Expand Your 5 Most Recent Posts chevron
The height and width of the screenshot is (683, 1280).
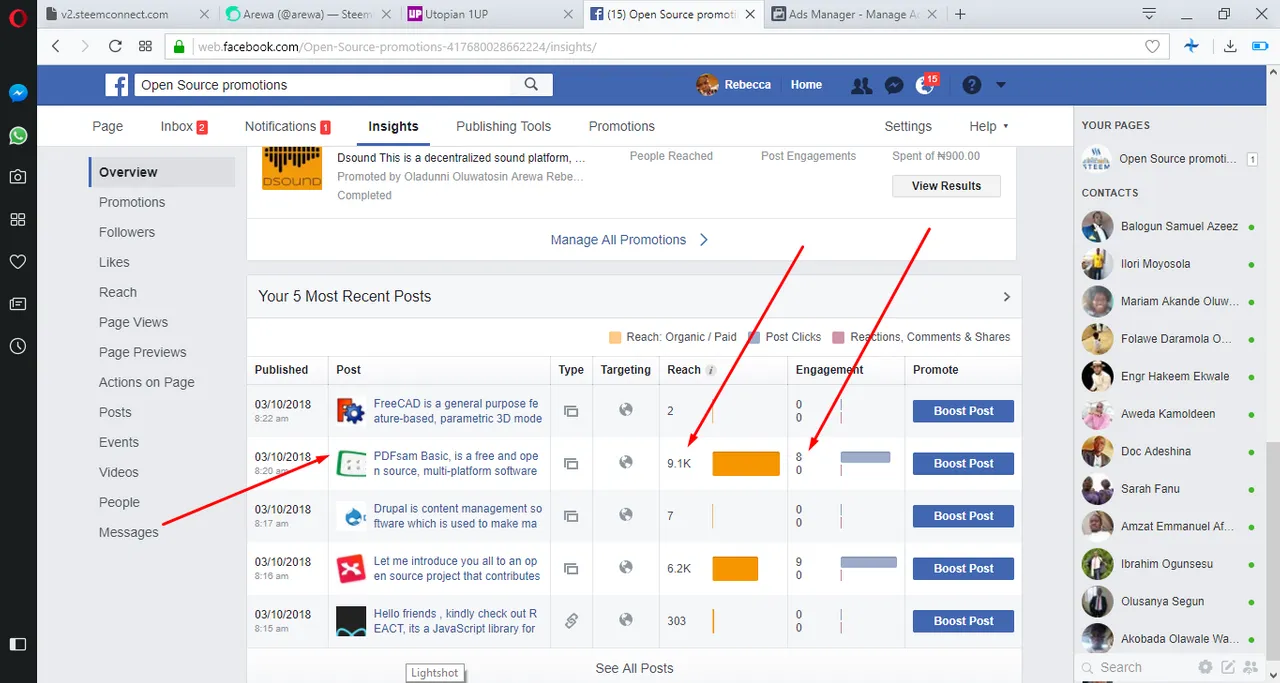(1006, 297)
